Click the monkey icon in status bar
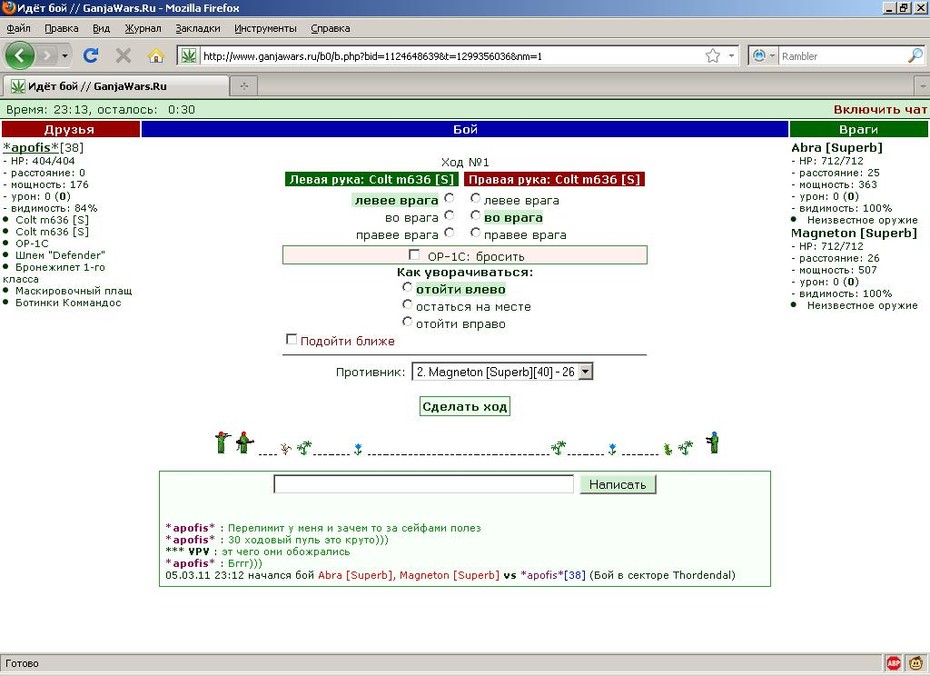The image size is (930, 676). (917, 663)
